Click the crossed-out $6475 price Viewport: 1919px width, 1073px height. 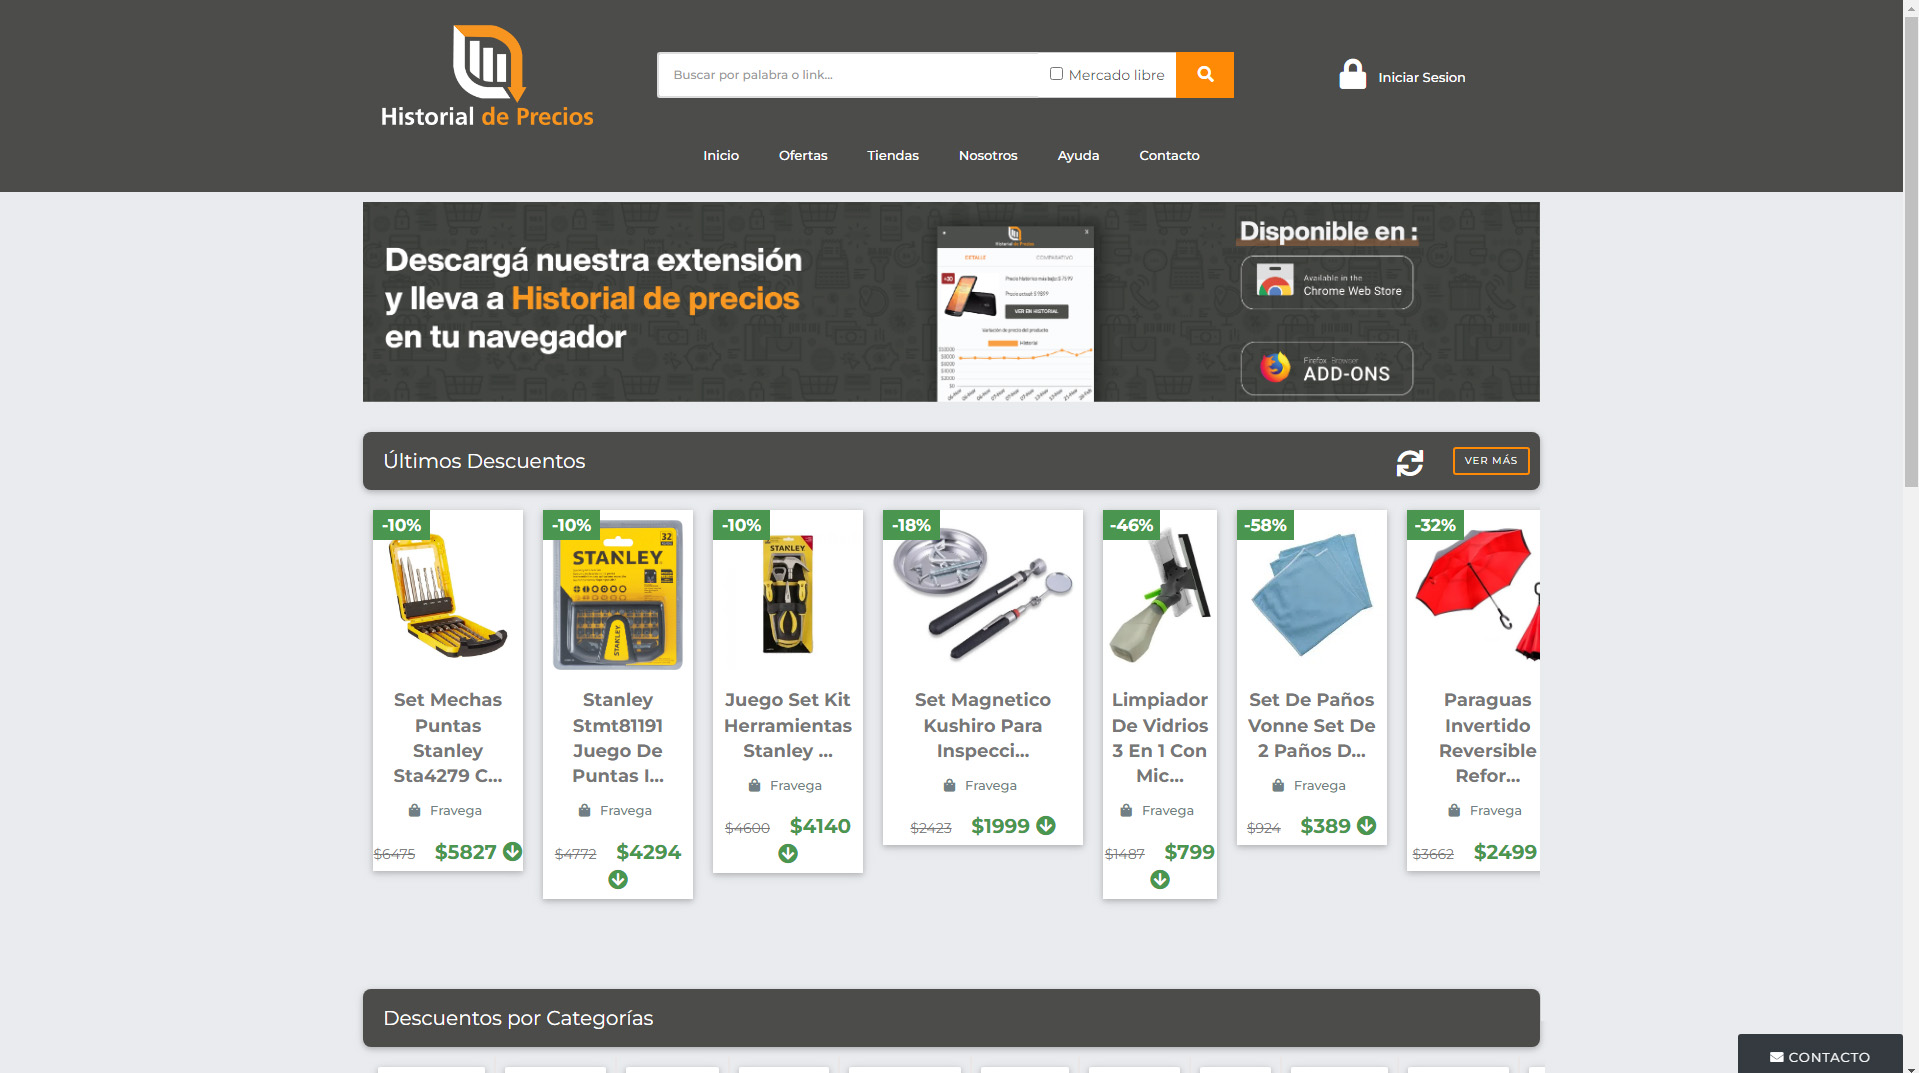(x=394, y=854)
